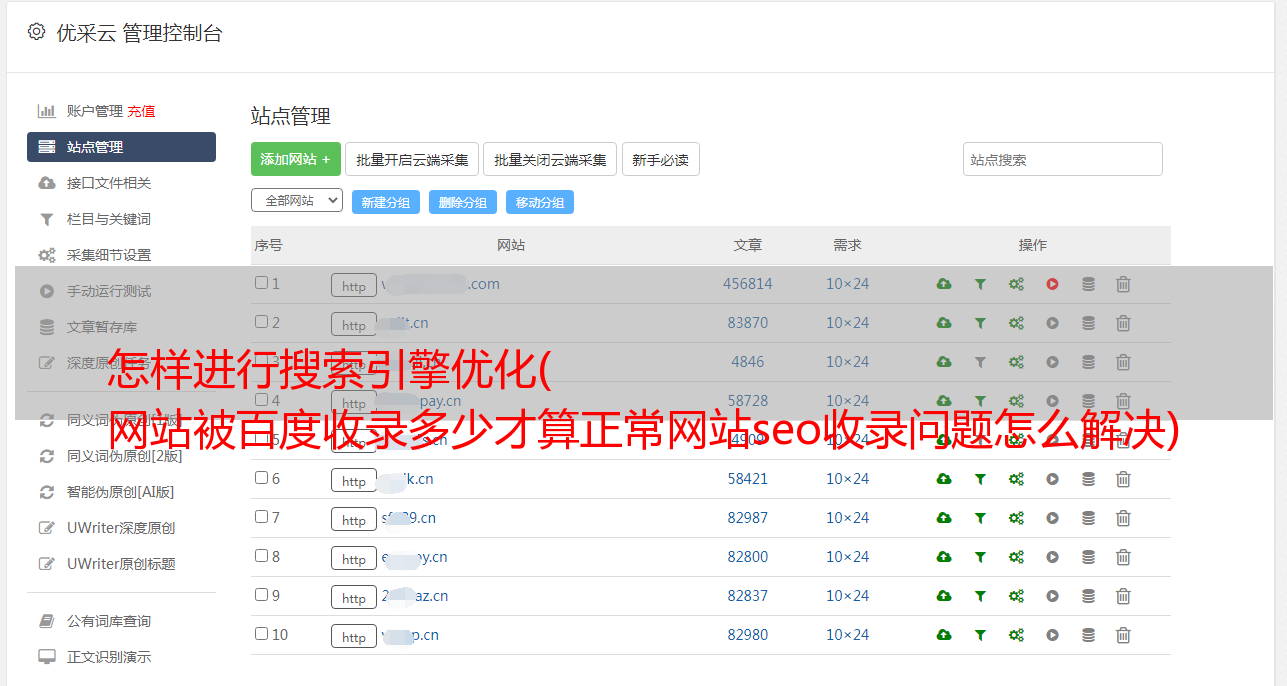Viewport: 1287px width, 686px height.
Task: Go to 栏目与关键词 sidebar item
Action: coord(108,219)
